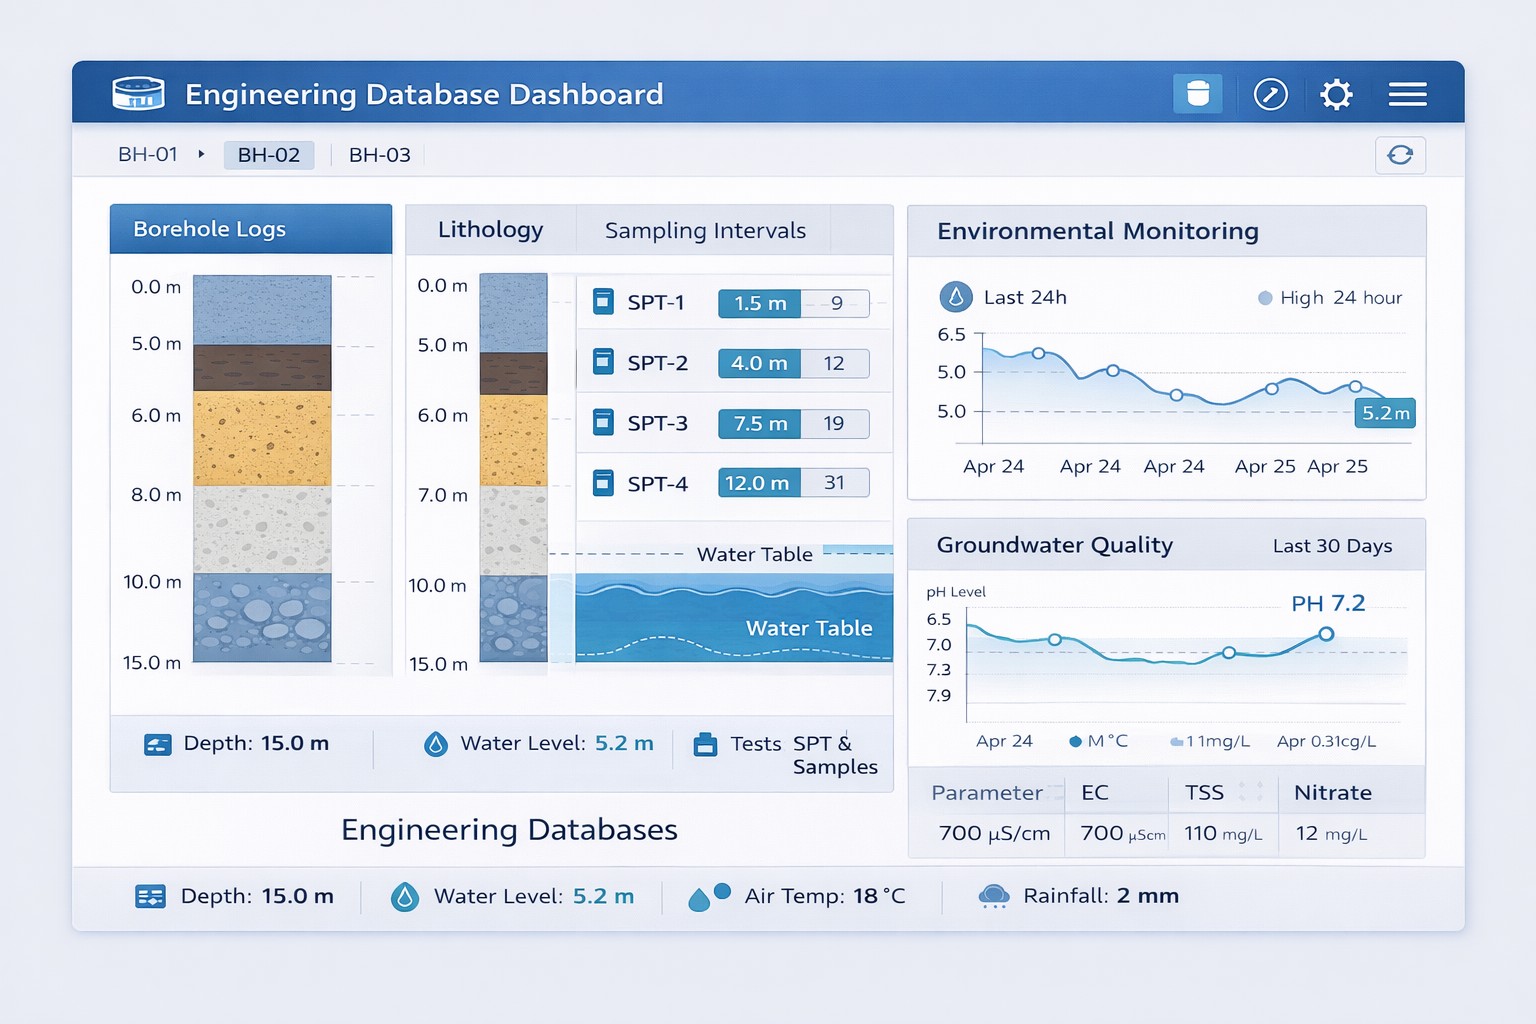
Task: Select the compass tool icon in the header
Action: click(x=1270, y=93)
